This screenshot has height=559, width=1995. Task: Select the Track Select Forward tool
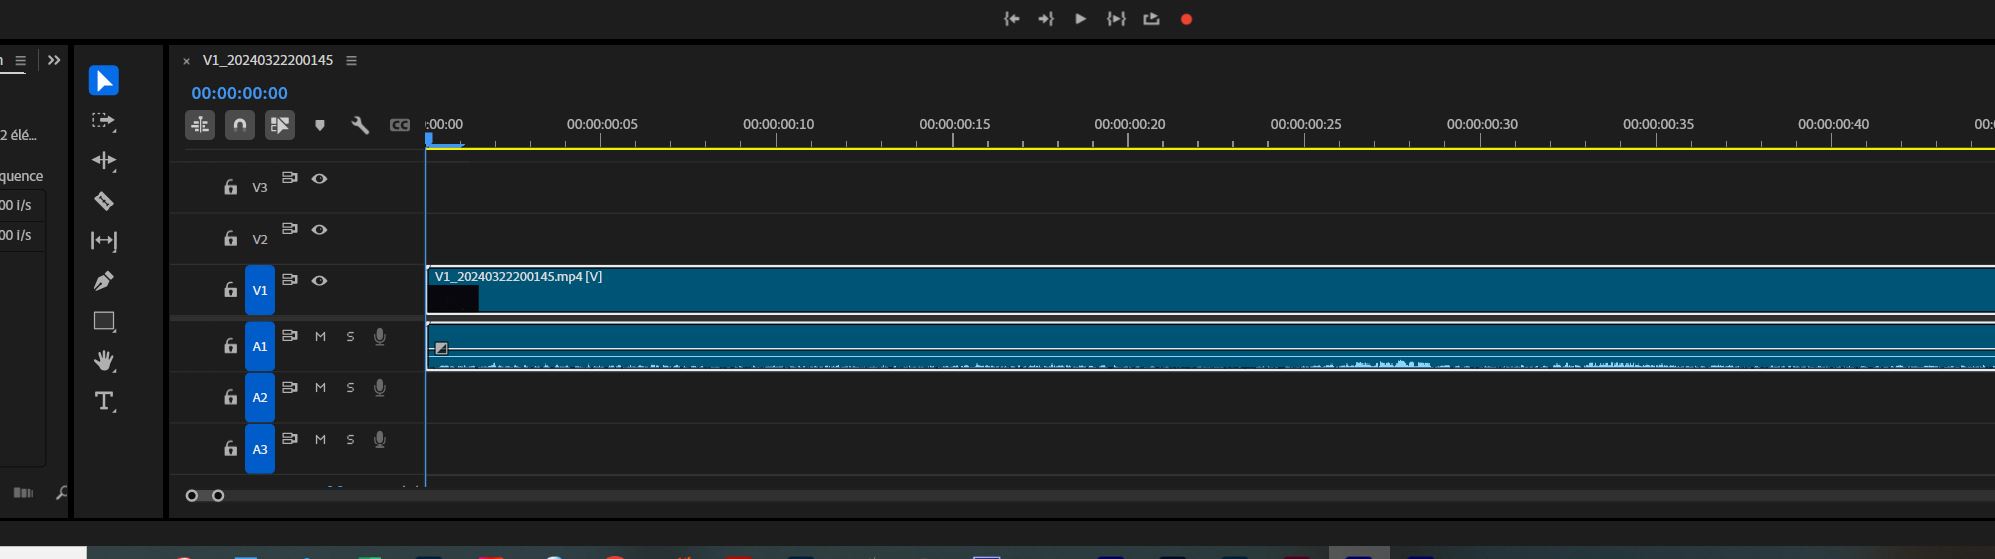coord(104,121)
